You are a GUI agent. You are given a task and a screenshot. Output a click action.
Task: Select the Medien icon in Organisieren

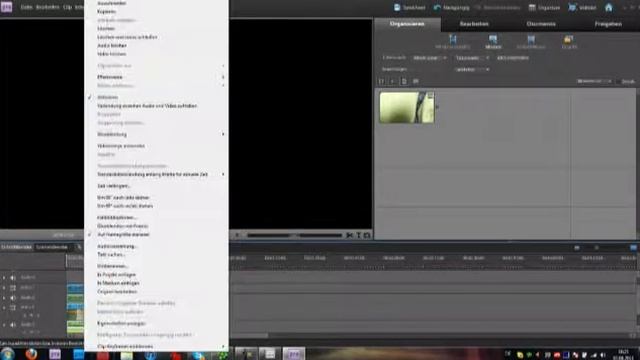(x=493, y=39)
